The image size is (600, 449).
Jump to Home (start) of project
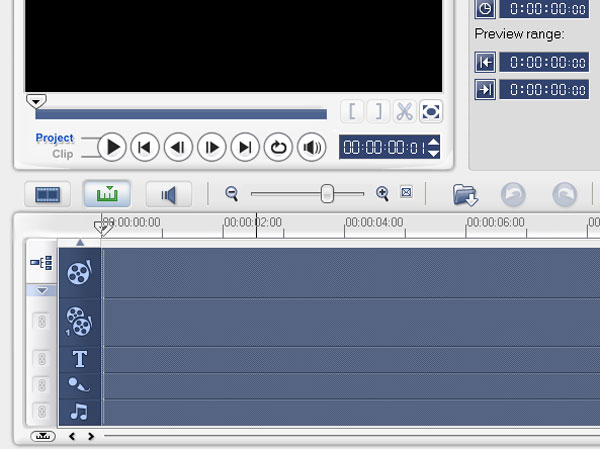point(145,147)
